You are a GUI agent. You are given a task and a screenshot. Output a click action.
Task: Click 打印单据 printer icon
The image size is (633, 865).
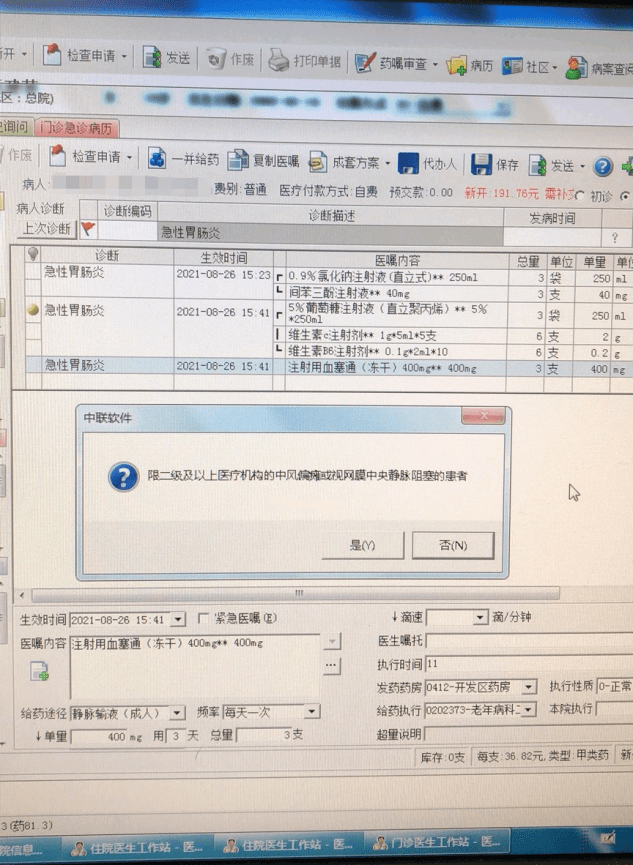click(279, 60)
